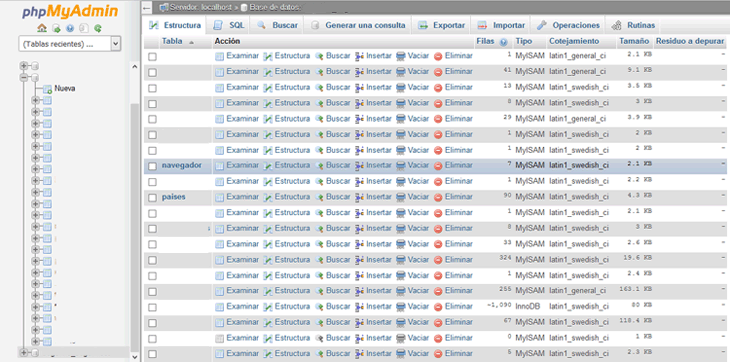This screenshot has width=730, height=362.
Task: Click the green reload navigation panel icon
Action: pyautogui.click(x=98, y=28)
